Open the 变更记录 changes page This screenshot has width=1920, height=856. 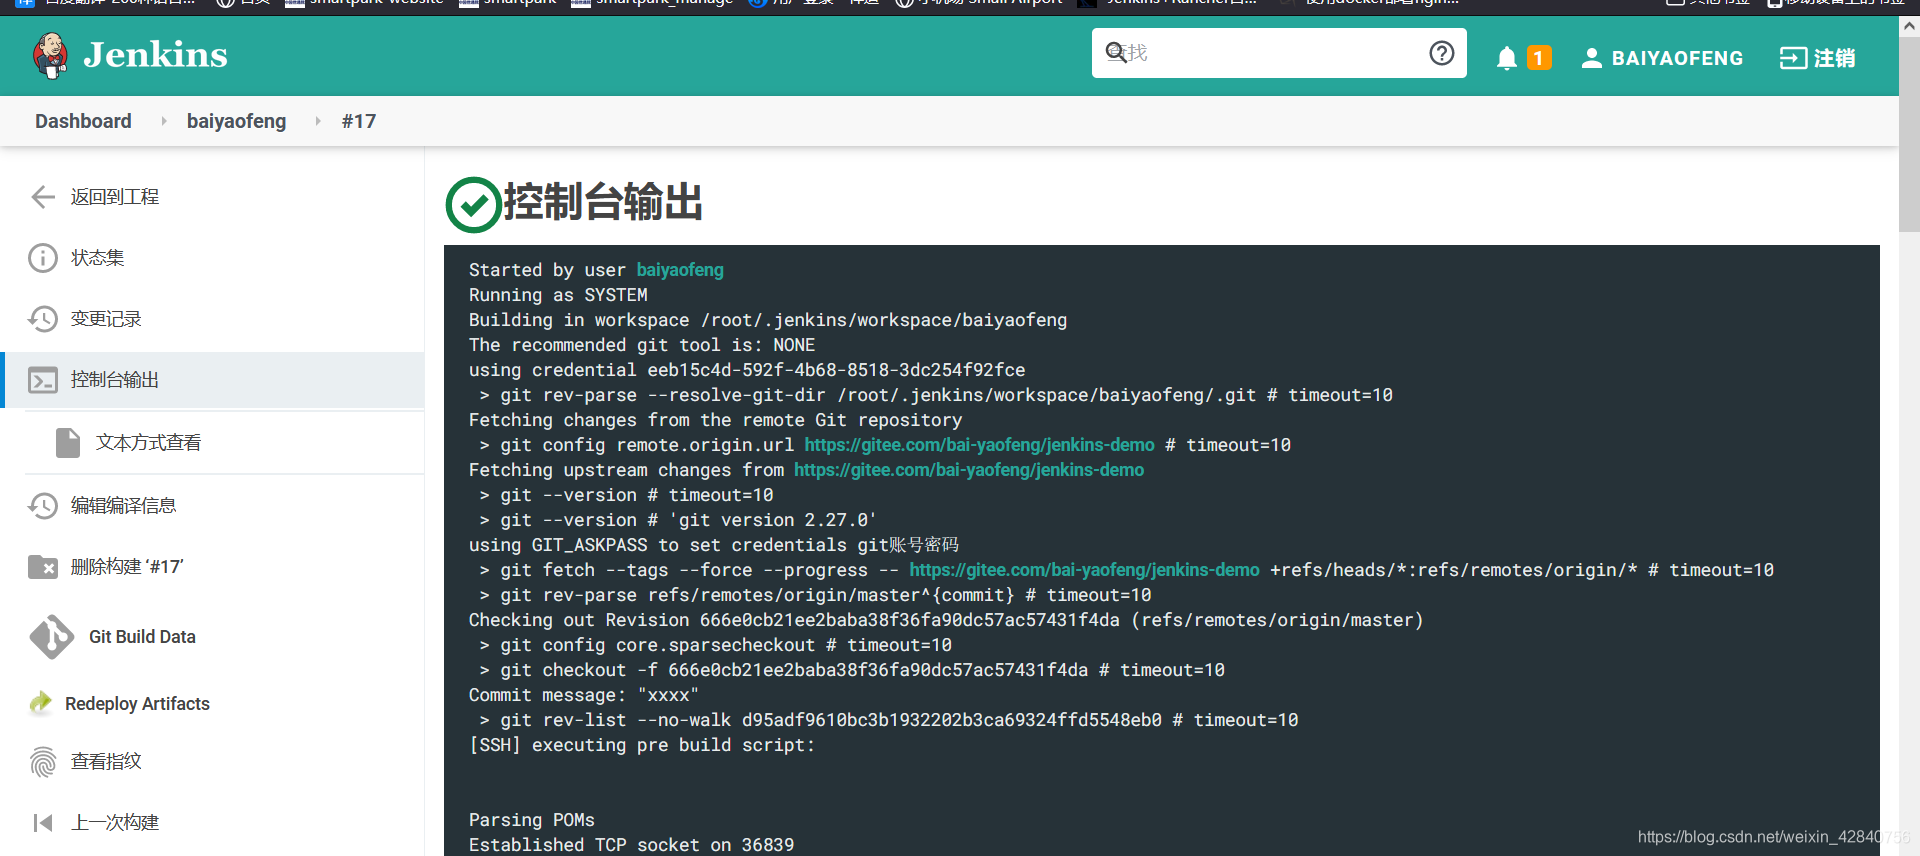[106, 319]
